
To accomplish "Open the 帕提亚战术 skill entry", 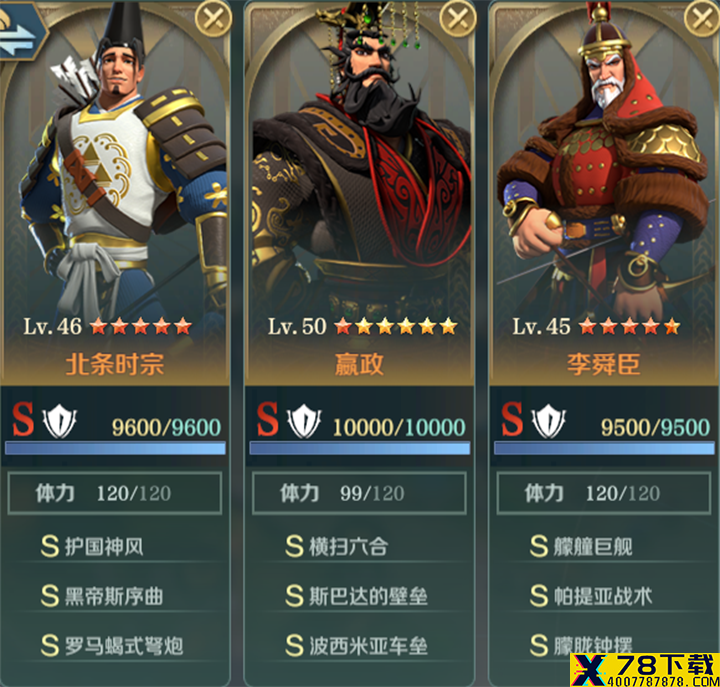I will [591, 596].
